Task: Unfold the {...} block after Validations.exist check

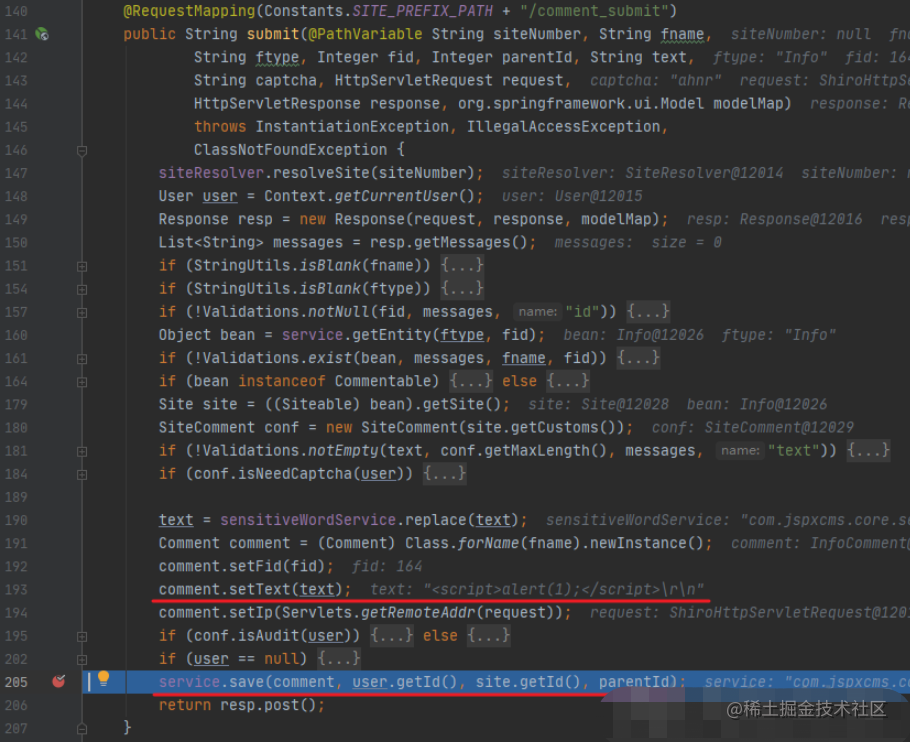Action: [x=638, y=358]
